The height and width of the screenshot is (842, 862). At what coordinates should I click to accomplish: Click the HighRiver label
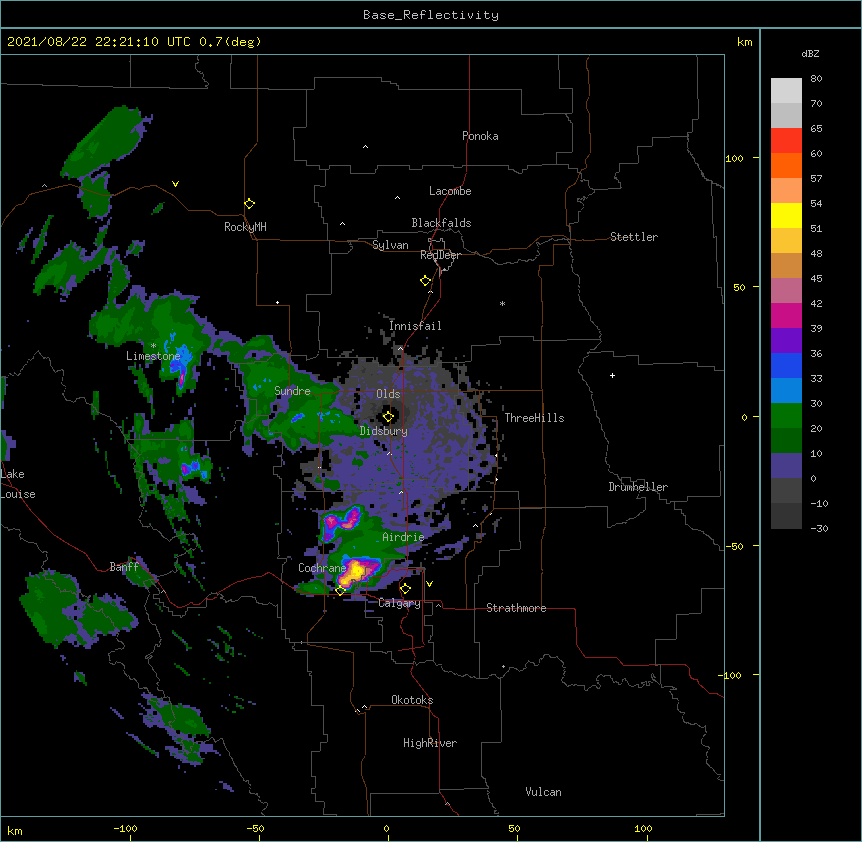[430, 743]
